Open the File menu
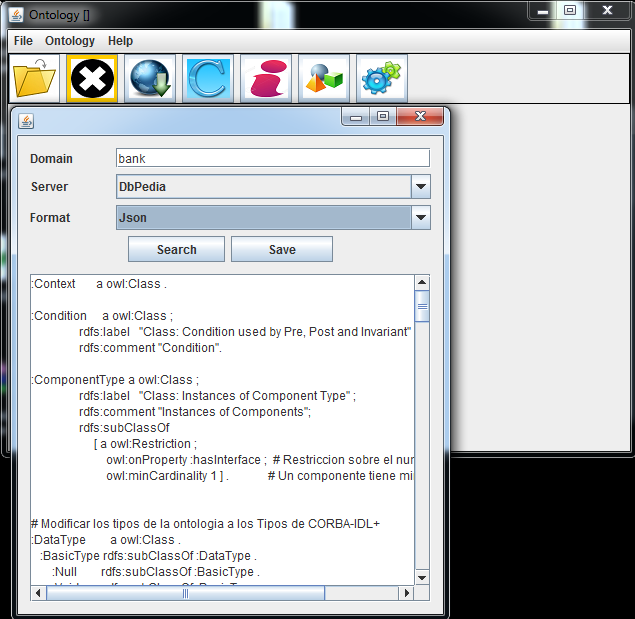The image size is (635, 619). [x=23, y=41]
